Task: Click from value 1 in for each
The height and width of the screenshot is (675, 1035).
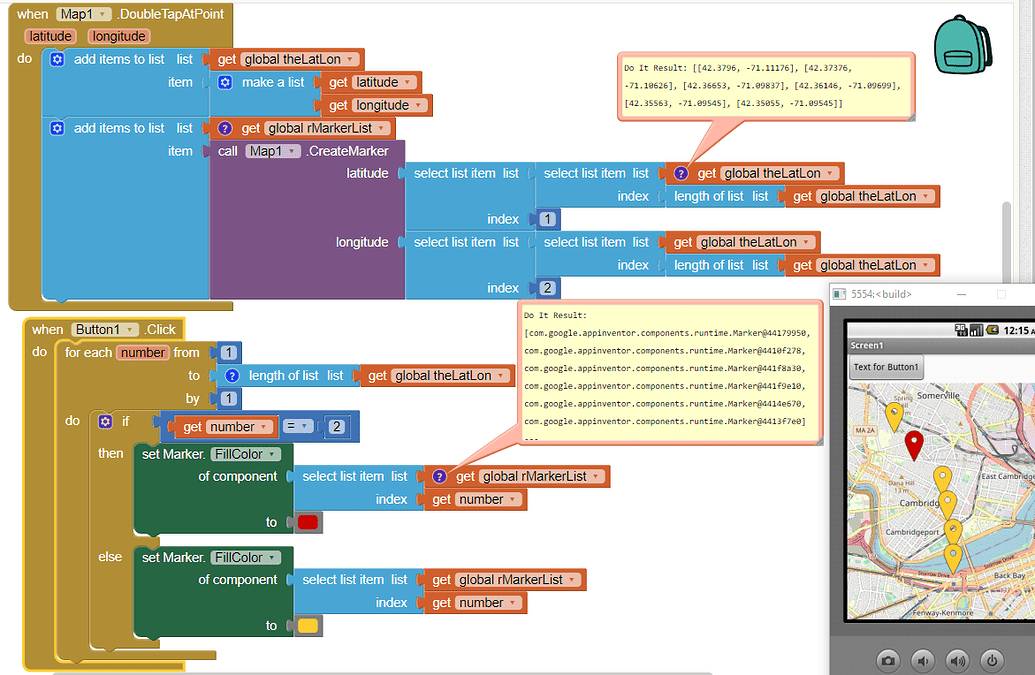Action: coord(228,352)
